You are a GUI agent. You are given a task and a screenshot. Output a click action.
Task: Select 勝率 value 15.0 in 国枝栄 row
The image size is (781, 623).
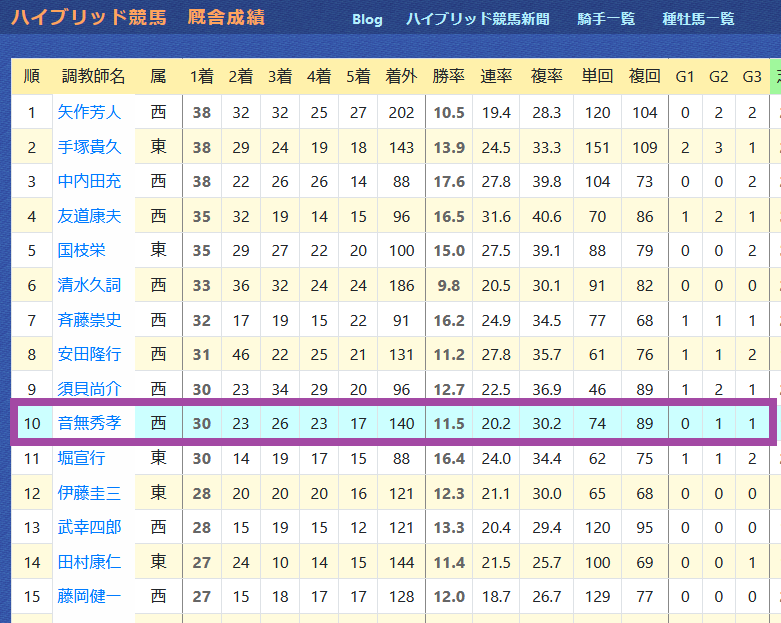point(449,250)
